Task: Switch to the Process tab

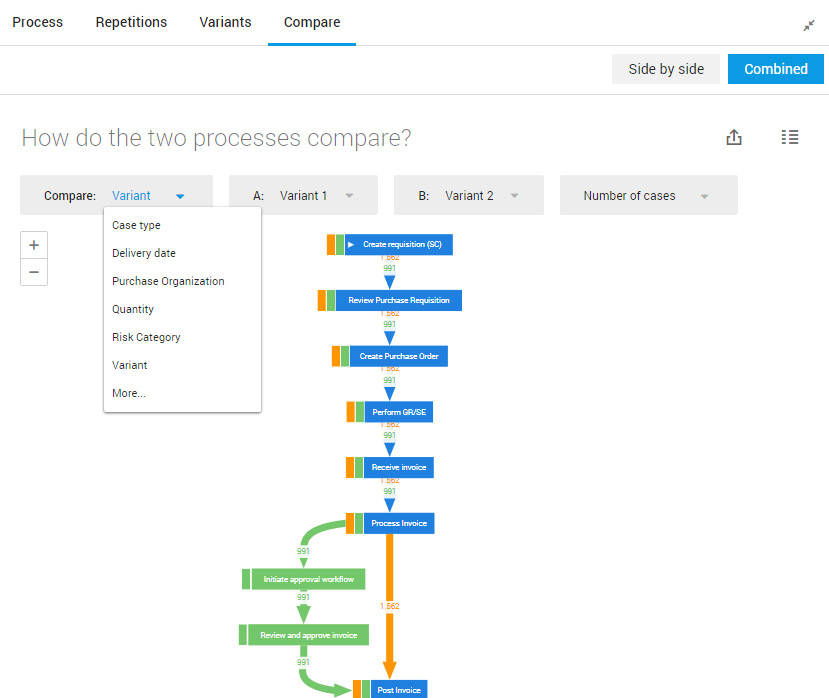Action: [38, 22]
